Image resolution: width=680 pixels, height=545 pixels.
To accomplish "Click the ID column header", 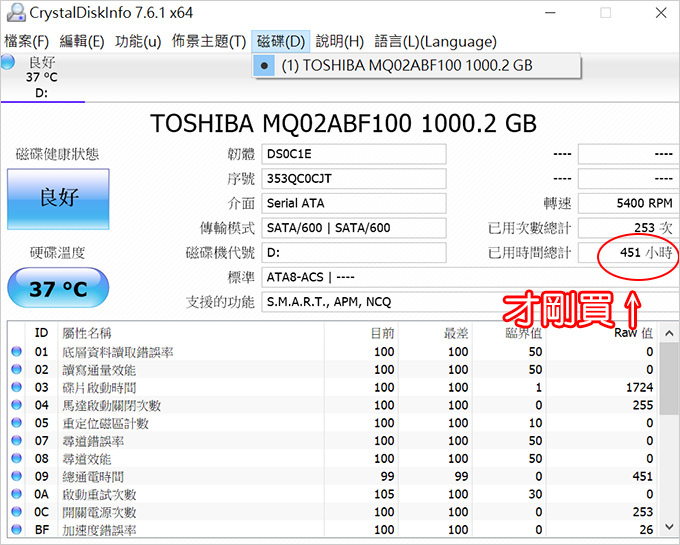I will click(41, 333).
